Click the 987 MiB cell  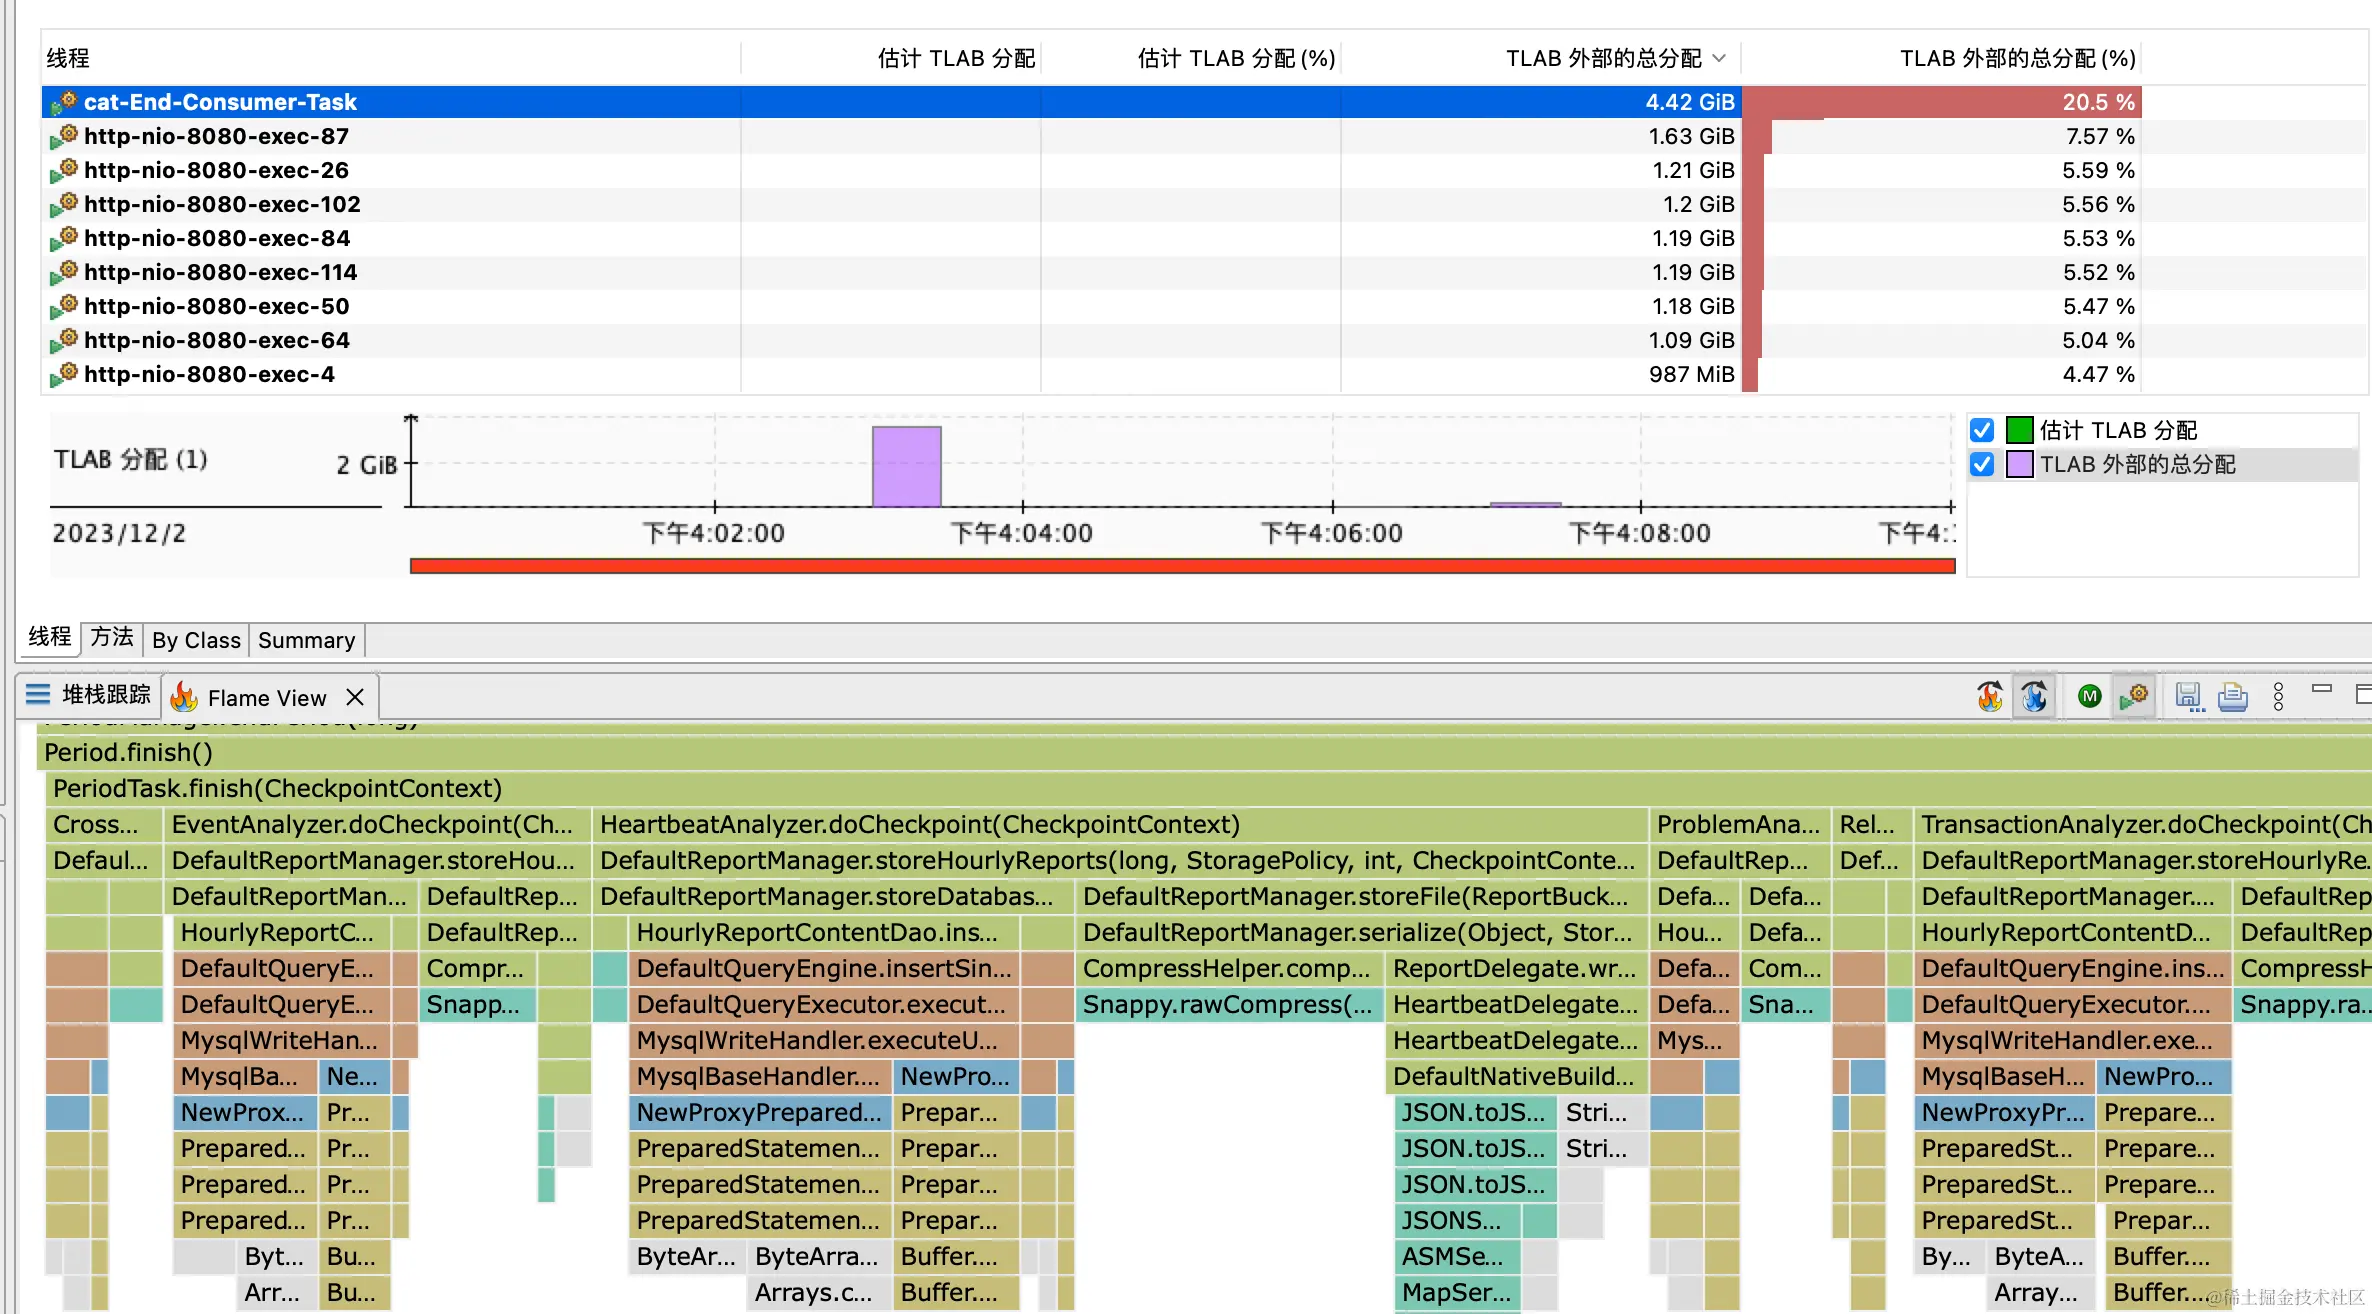point(1541,374)
